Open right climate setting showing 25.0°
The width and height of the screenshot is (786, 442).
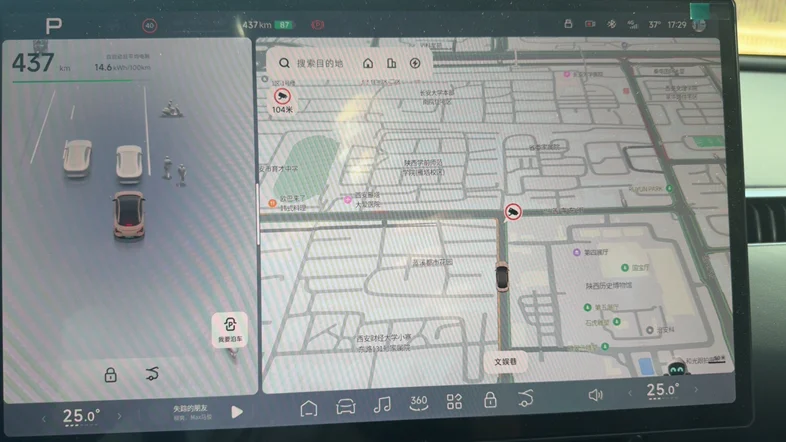[663, 390]
